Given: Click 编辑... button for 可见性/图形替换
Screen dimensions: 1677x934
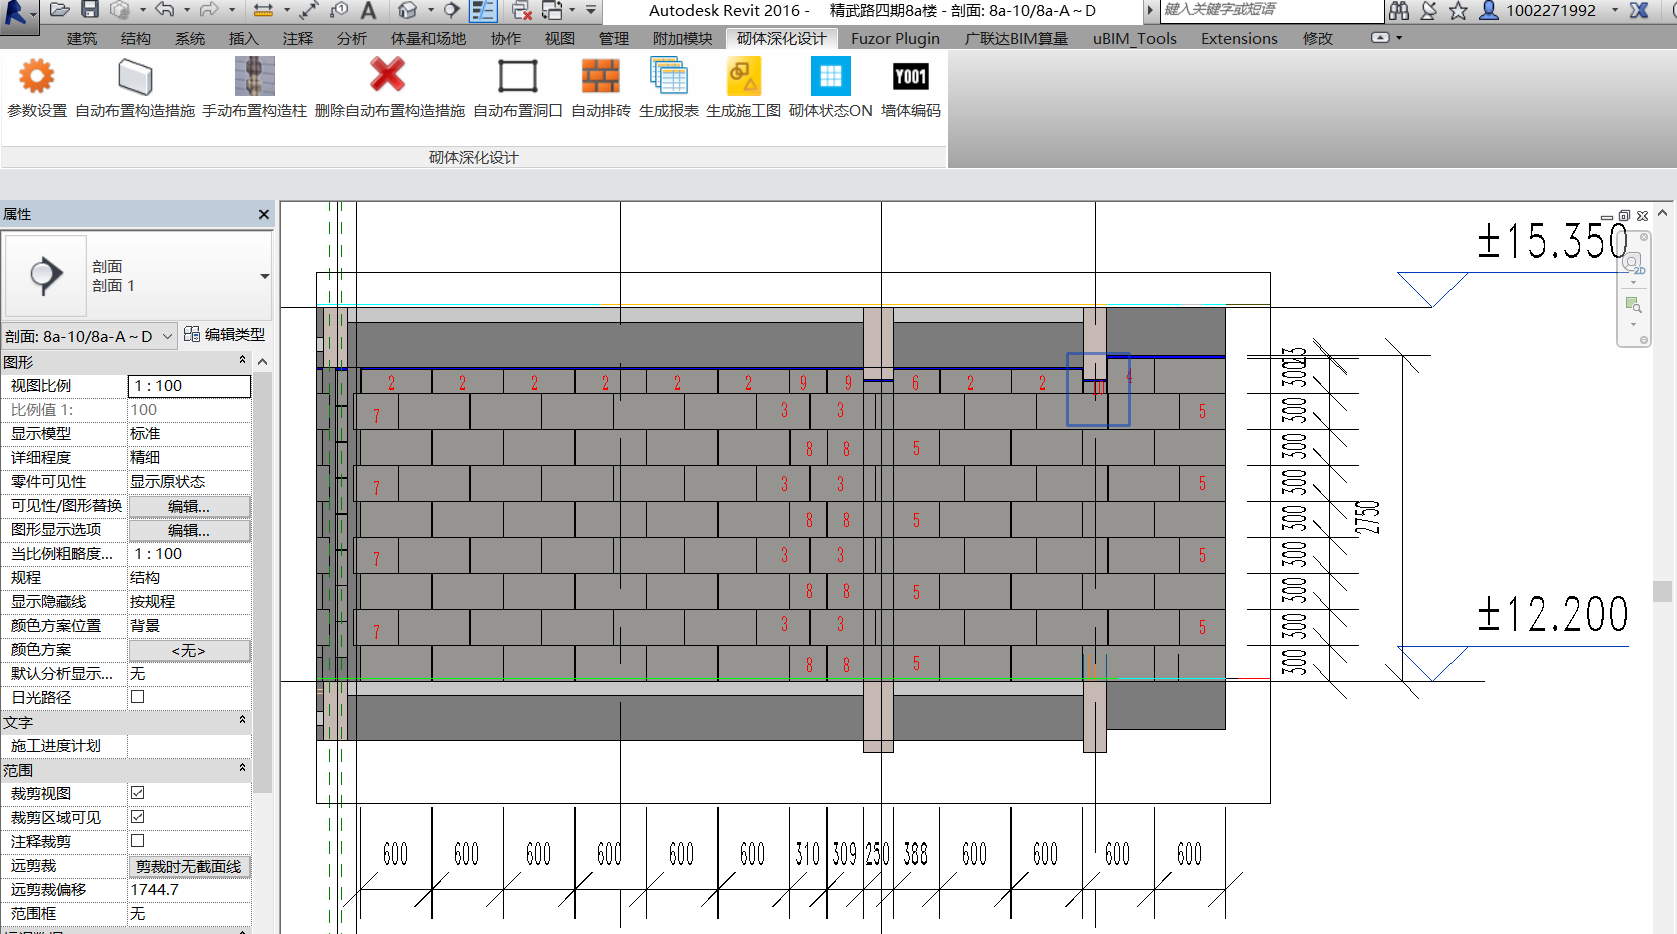Looking at the screenshot, I should point(189,506).
